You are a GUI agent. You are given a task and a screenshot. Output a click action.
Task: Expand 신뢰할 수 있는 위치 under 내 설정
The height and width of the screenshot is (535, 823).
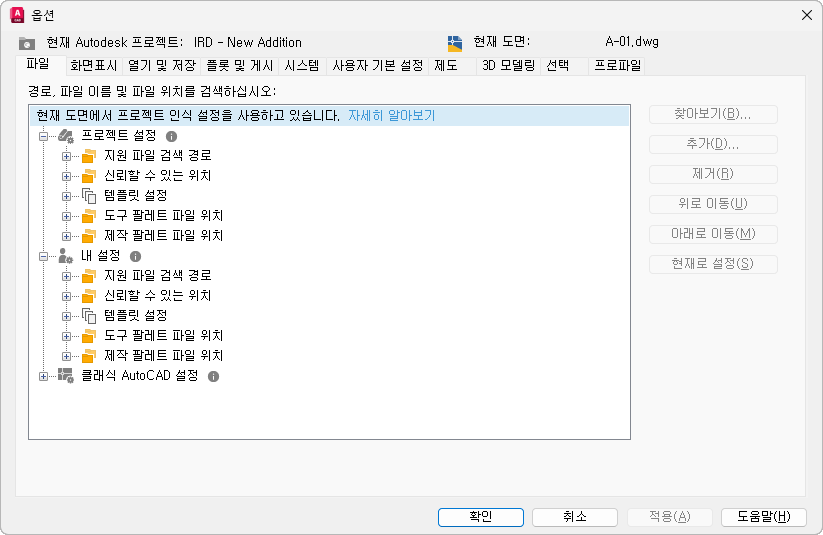point(66,296)
